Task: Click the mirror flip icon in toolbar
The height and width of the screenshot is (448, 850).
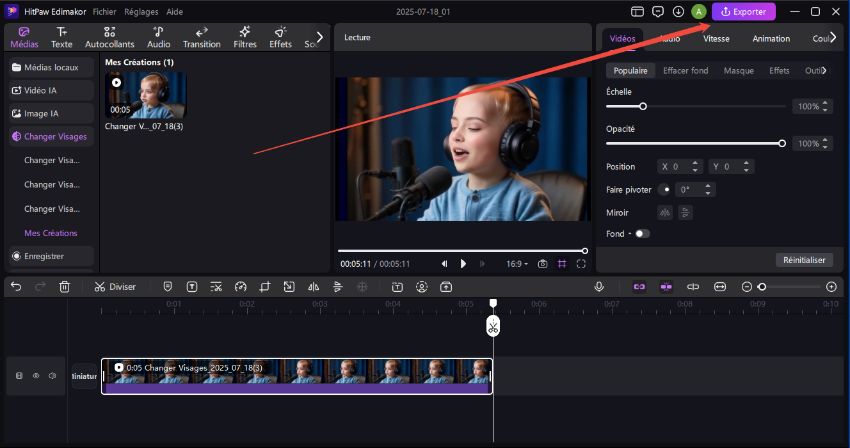Action: 313,286
